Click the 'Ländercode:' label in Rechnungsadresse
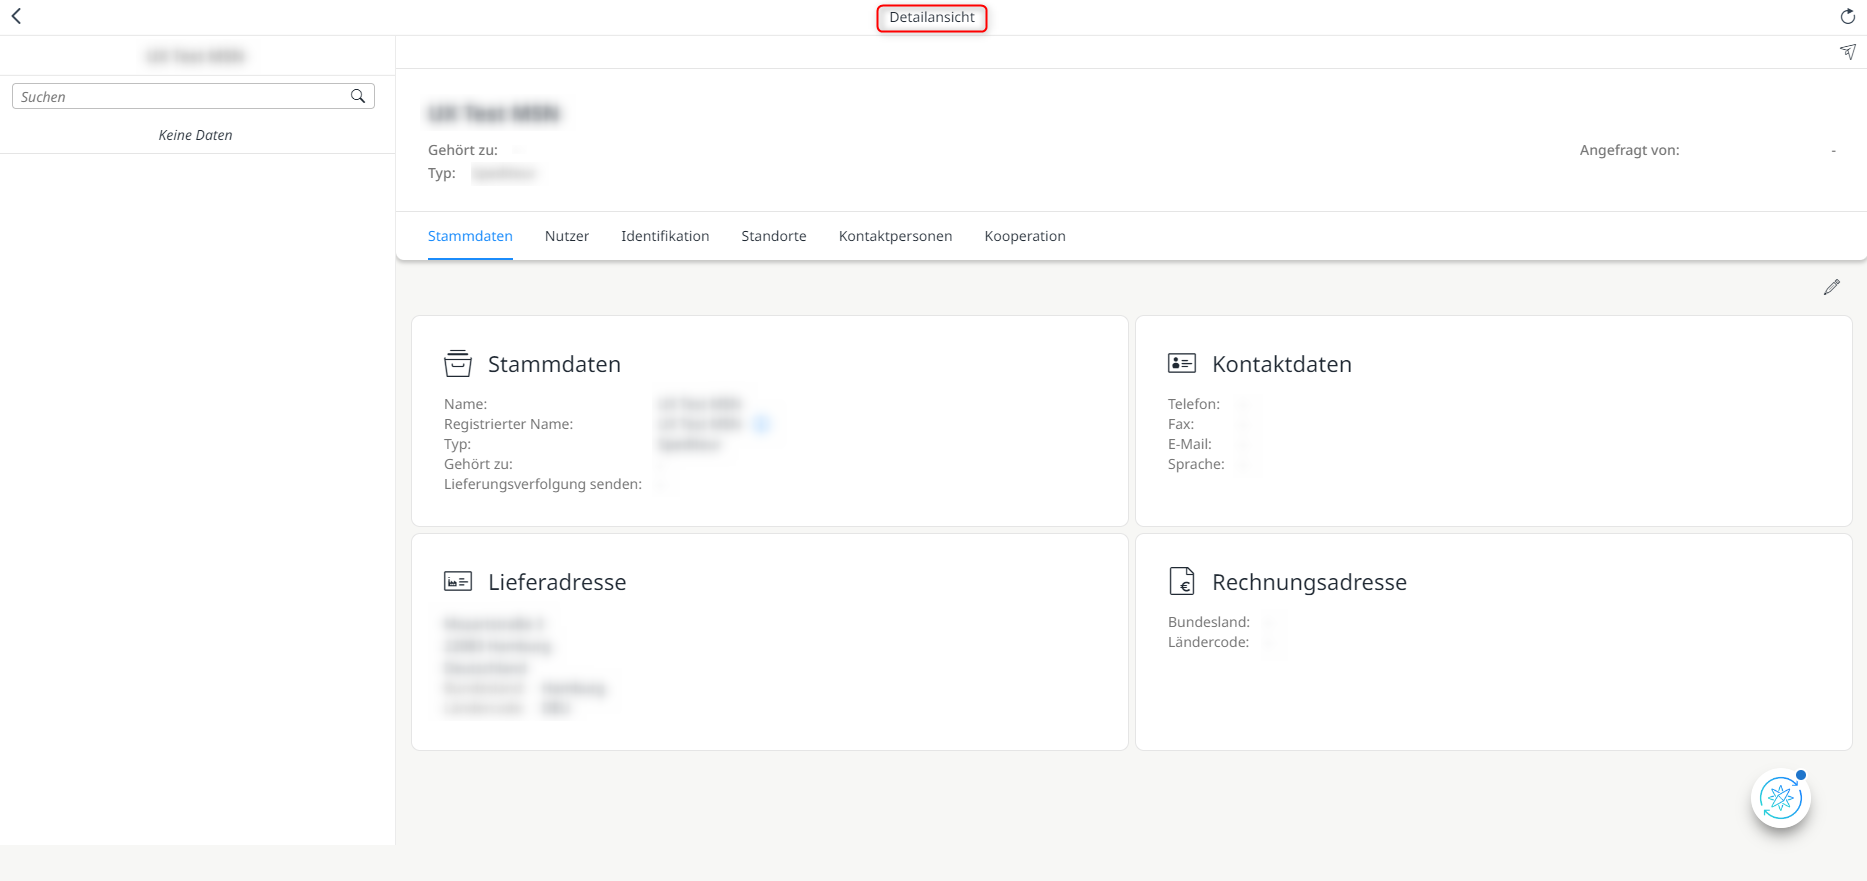Image resolution: width=1867 pixels, height=881 pixels. coord(1208,642)
